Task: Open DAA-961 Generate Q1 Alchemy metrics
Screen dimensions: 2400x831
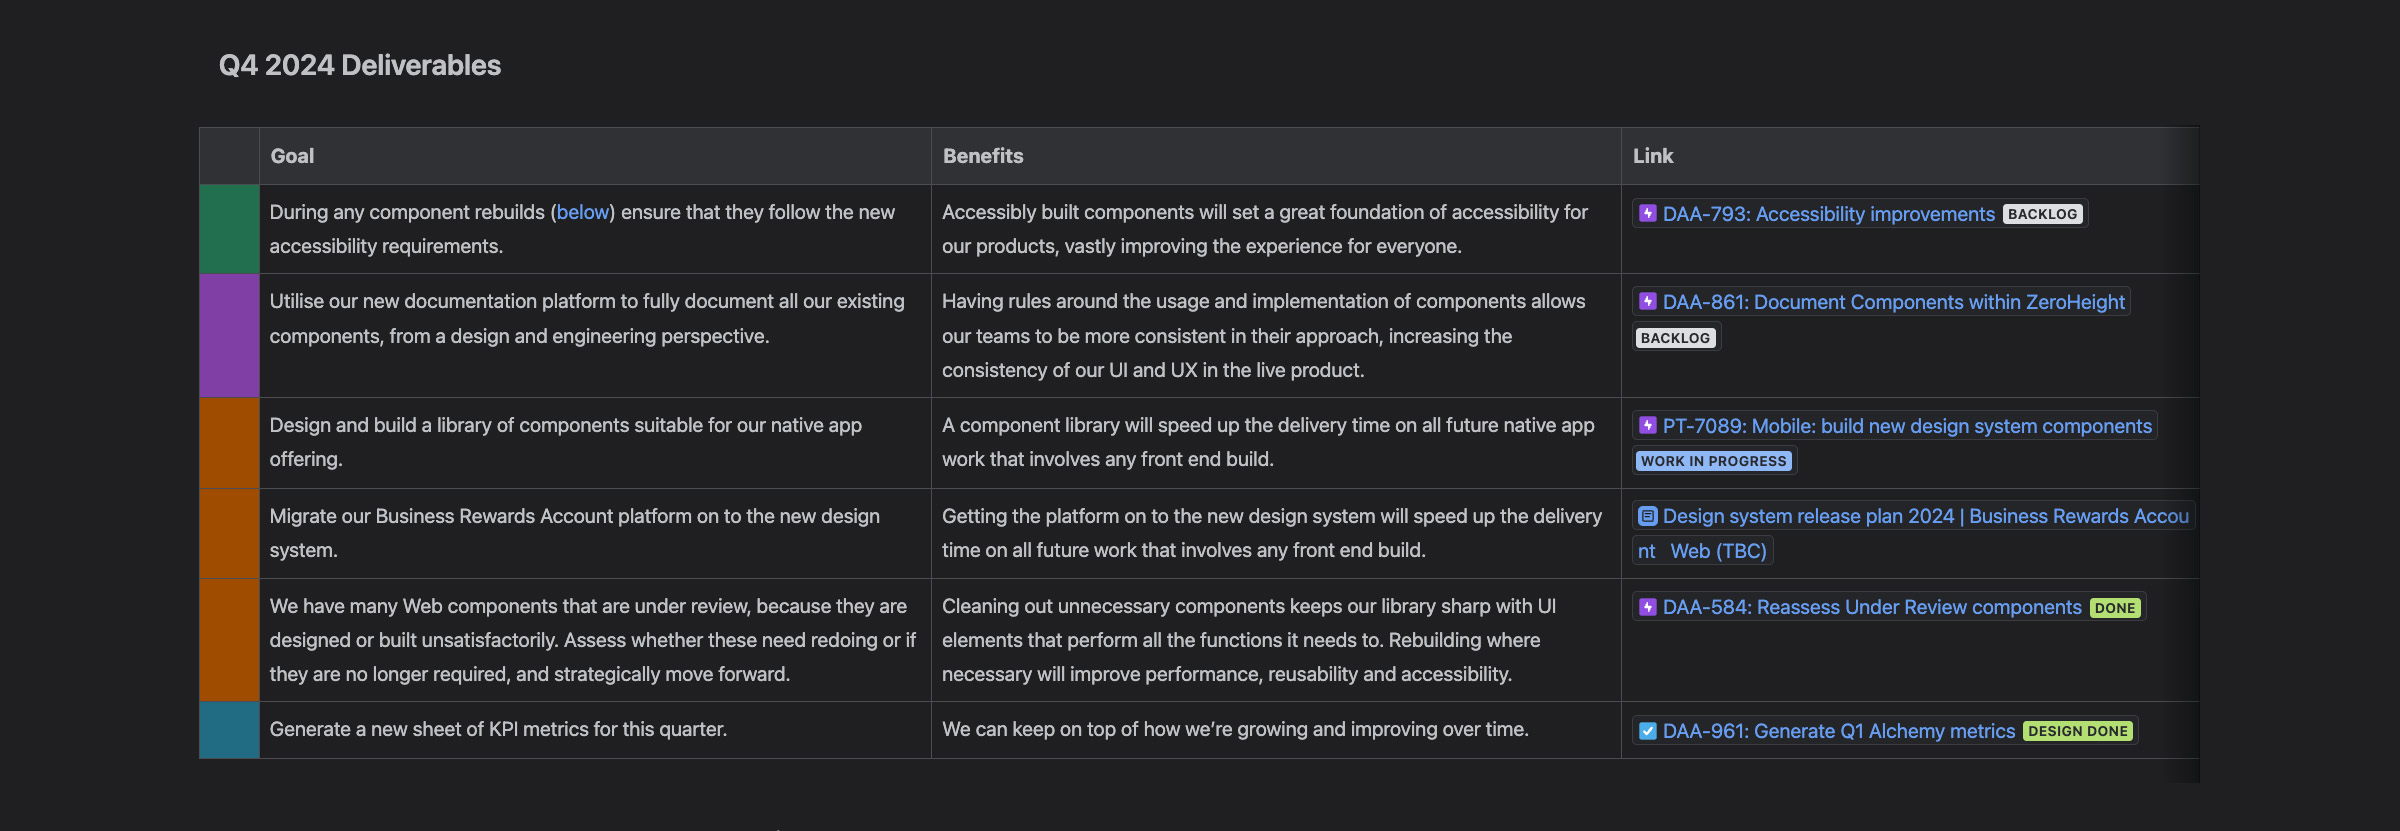Action: (1838, 731)
